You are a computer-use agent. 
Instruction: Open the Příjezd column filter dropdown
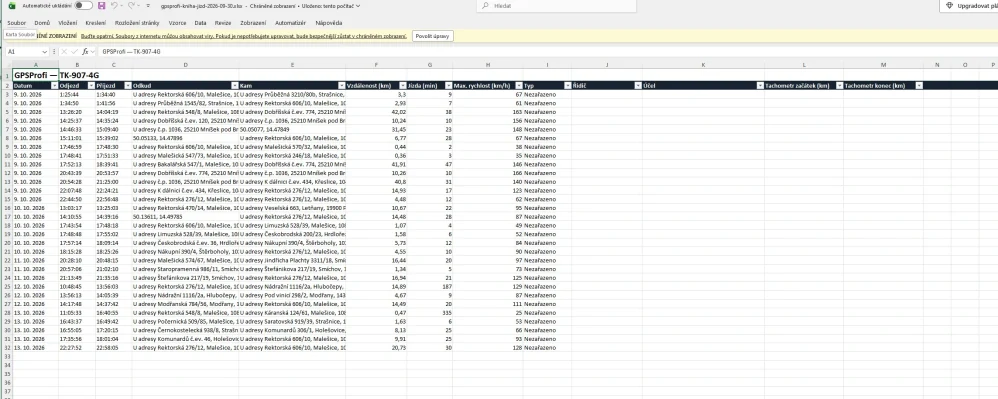click(127, 85)
